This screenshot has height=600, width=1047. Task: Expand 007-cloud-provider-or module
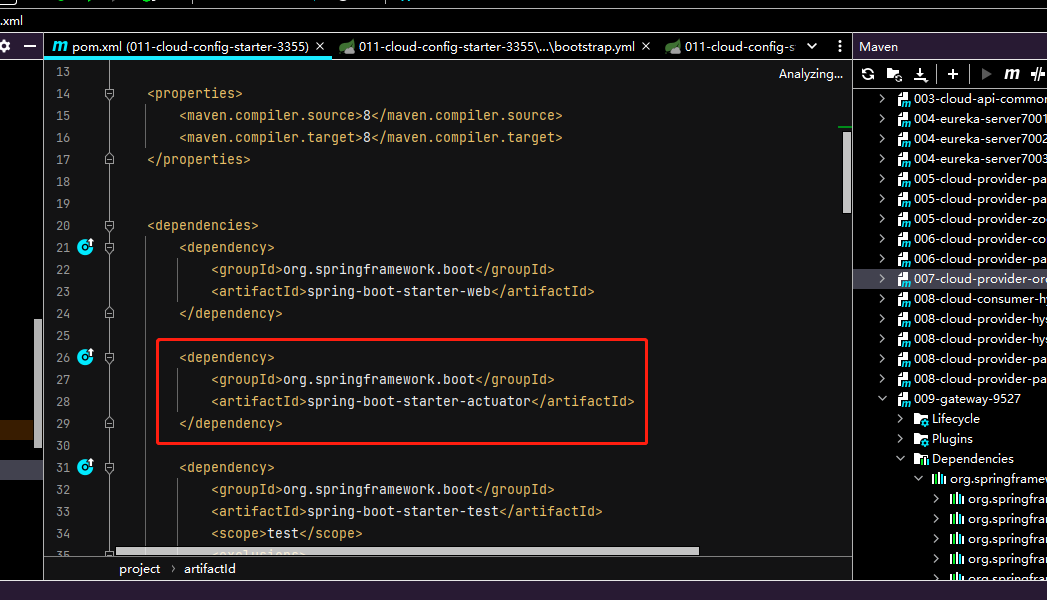[882, 278]
